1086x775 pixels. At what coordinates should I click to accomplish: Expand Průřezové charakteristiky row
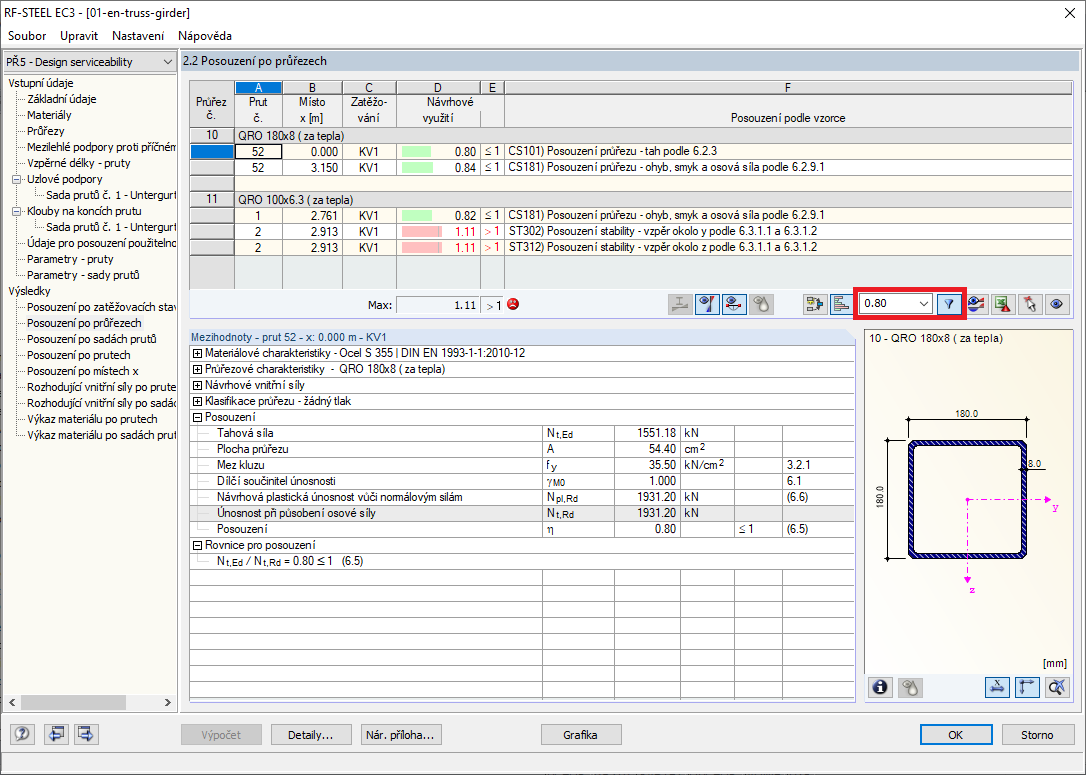197,369
